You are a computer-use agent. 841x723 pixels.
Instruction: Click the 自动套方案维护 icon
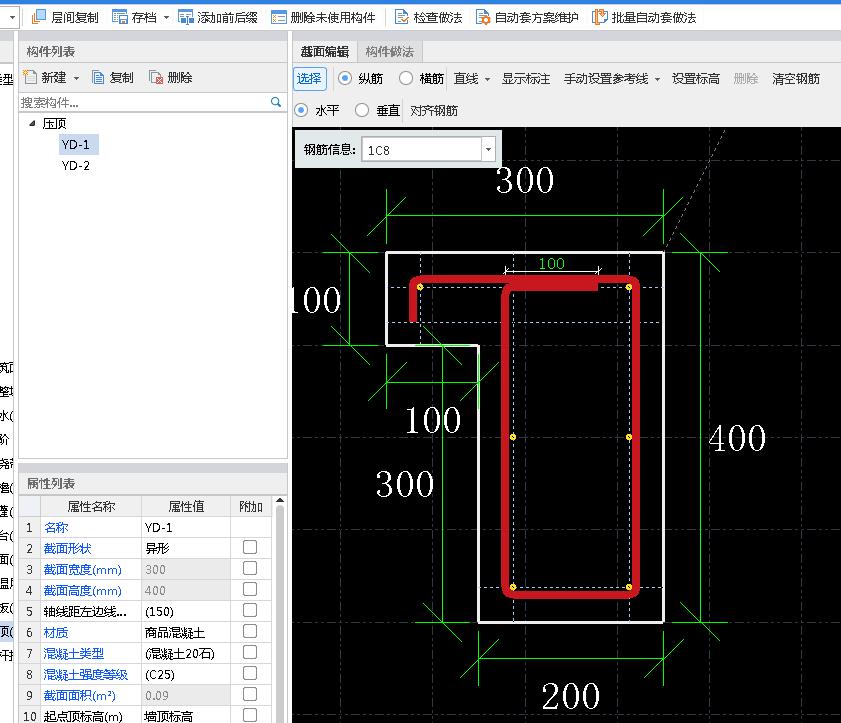point(483,17)
